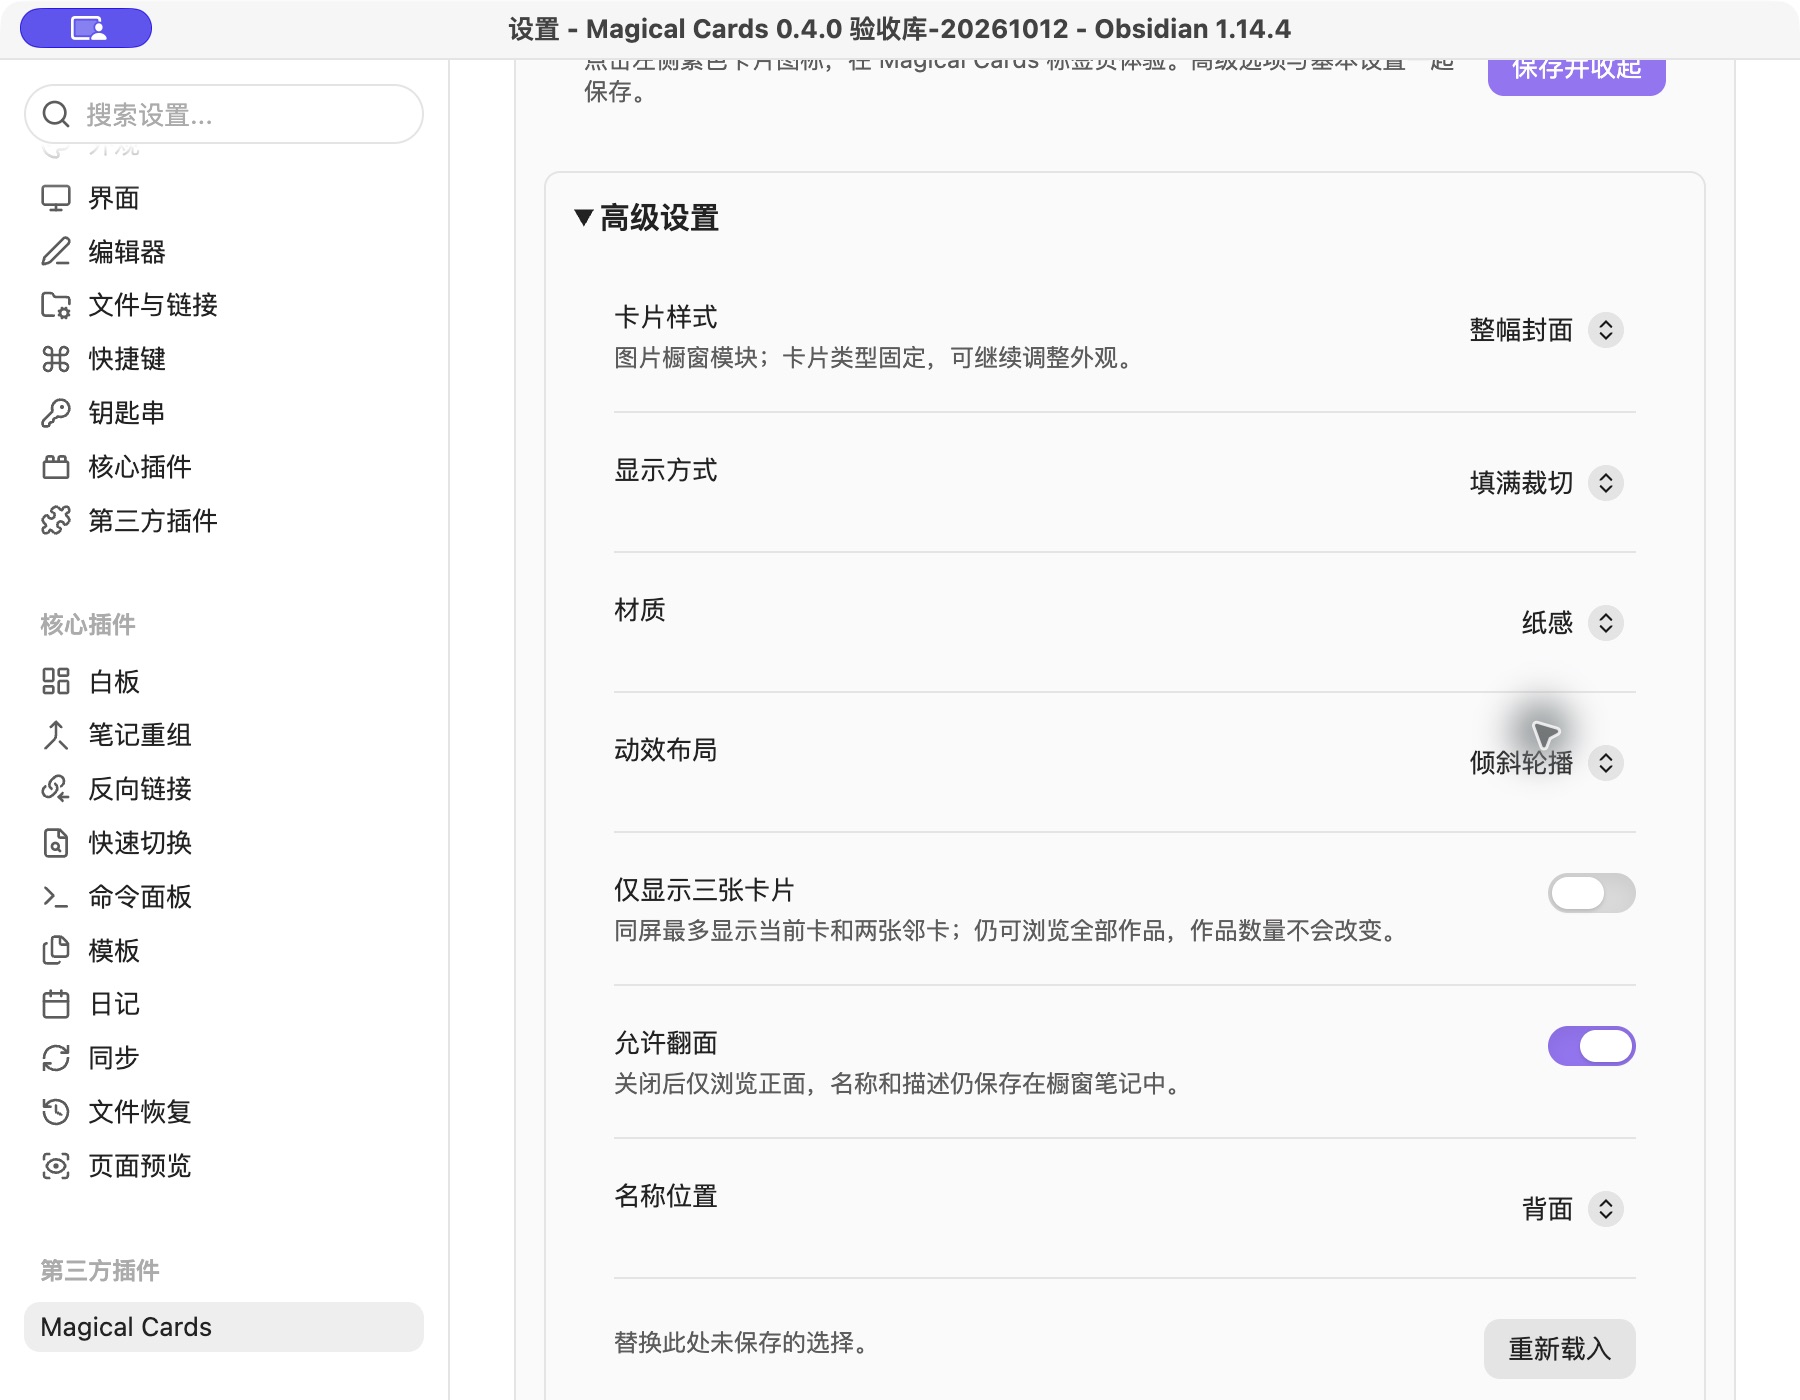Collapse the 高级设置 section triangle
The image size is (1800, 1400).
584,217
